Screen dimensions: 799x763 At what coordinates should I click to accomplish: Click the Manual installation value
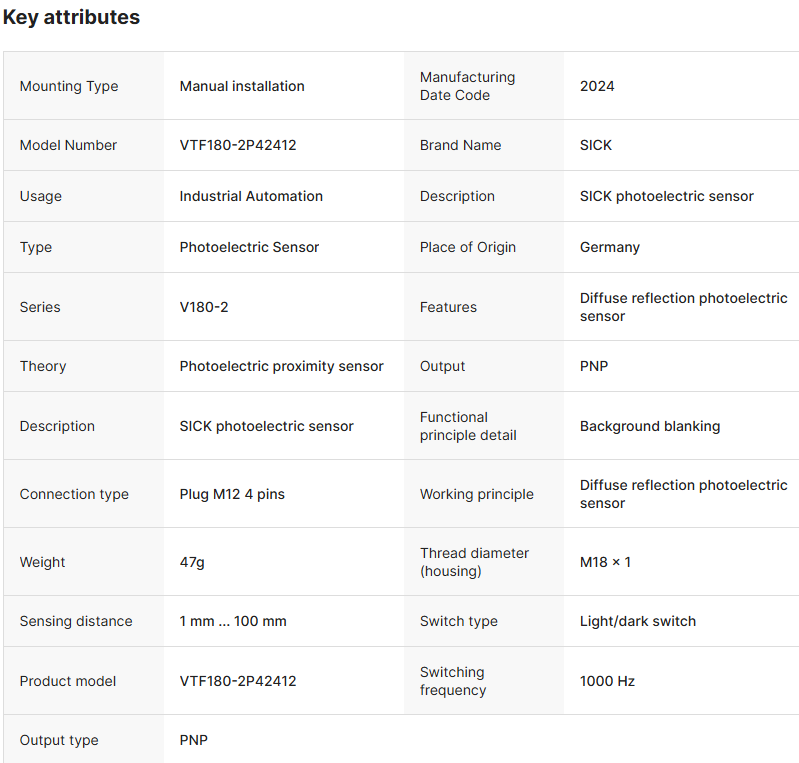[x=242, y=86]
